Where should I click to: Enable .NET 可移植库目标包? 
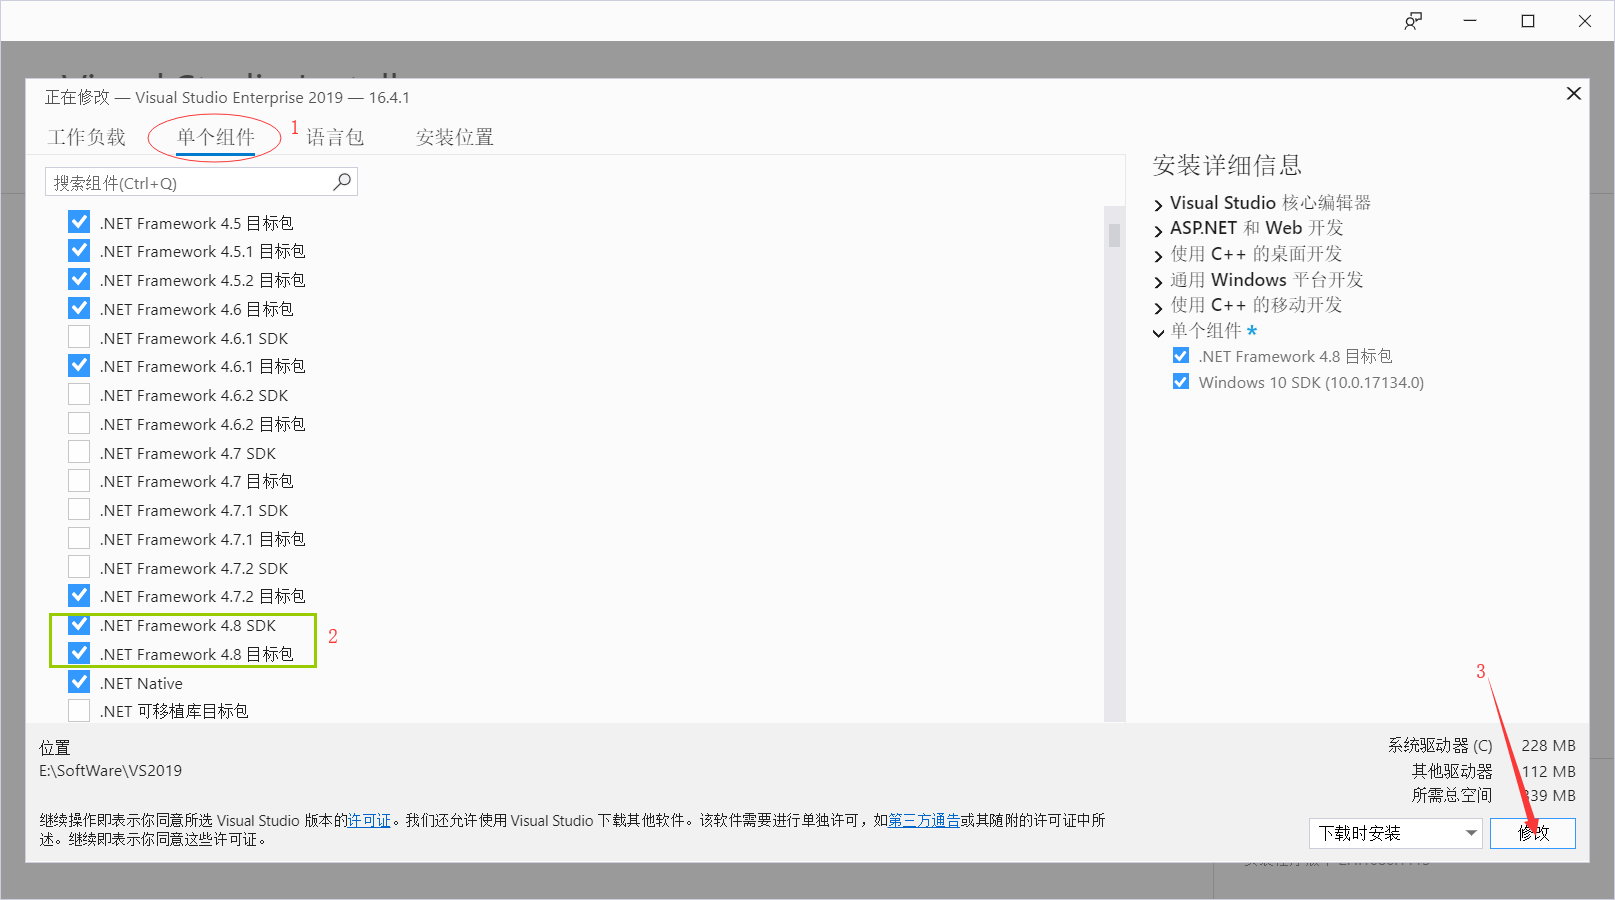coord(79,710)
